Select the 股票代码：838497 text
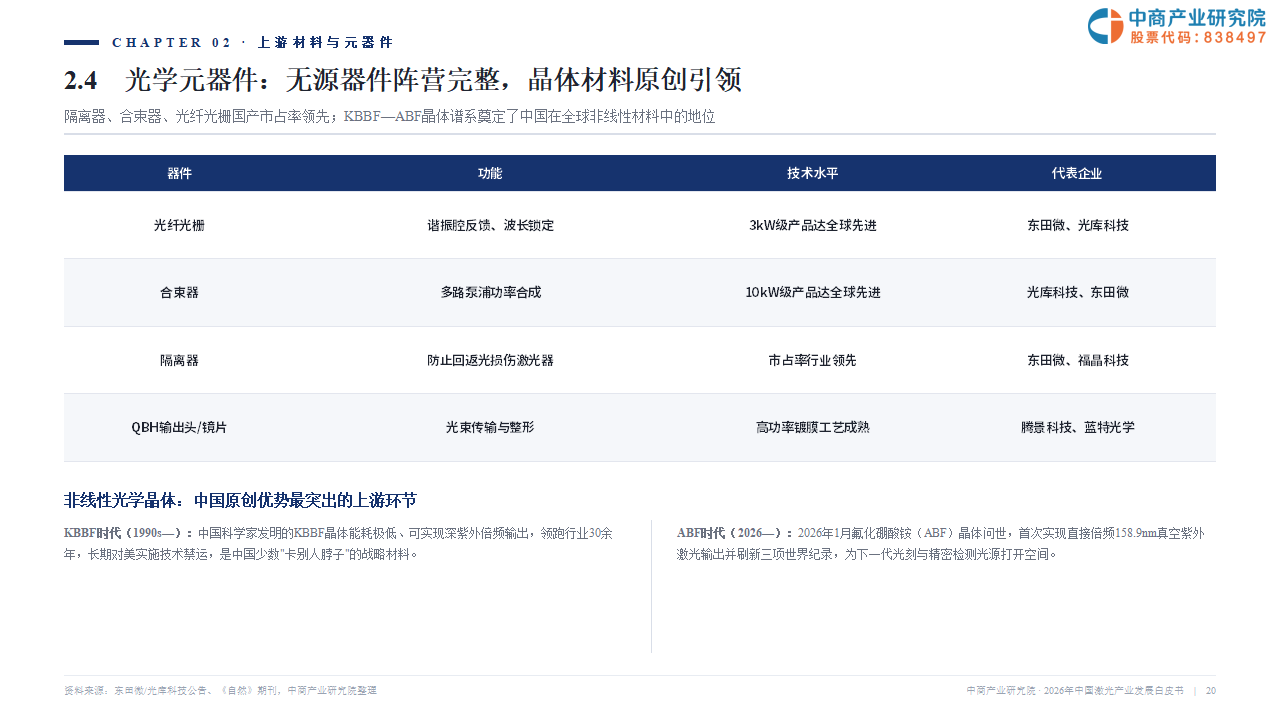Image resolution: width=1280 pixels, height=720 pixels. tap(1199, 37)
